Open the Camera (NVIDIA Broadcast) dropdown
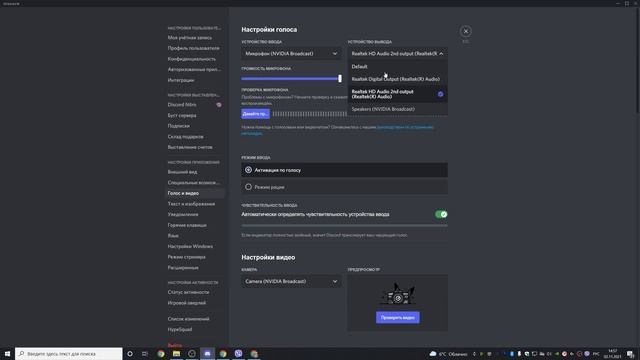This screenshot has height=360, width=640. tap(291, 281)
